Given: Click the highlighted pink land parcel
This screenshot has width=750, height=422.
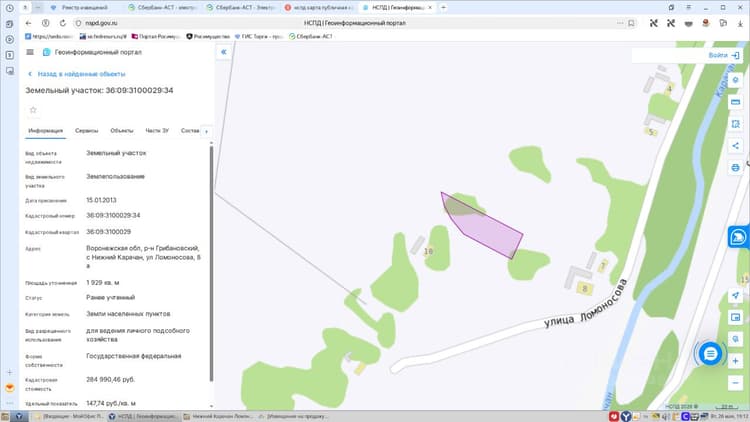Looking at the screenshot, I should tap(488, 229).
